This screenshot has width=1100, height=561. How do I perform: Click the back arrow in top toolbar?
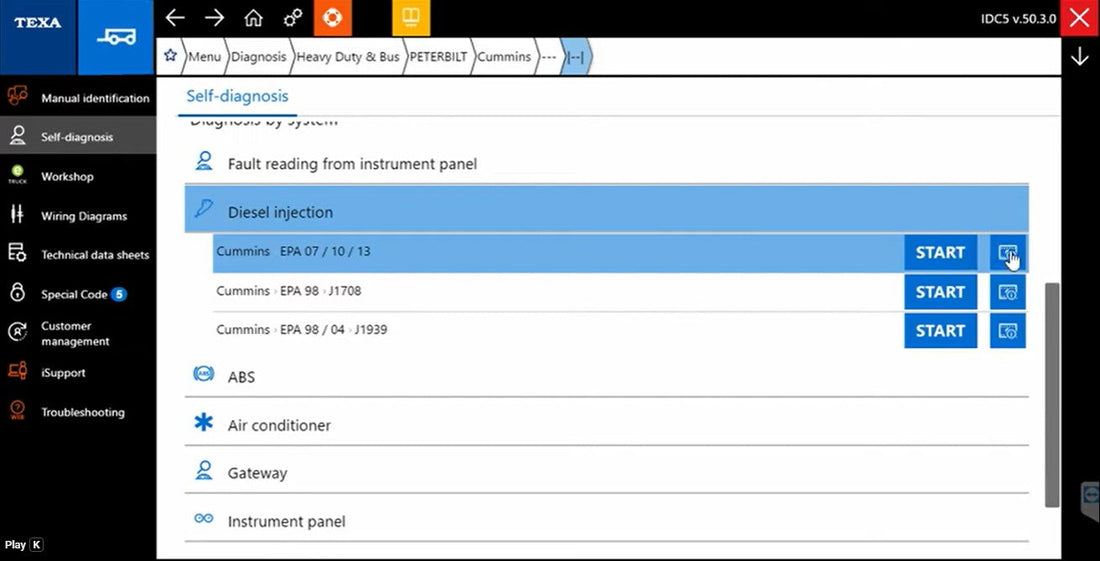coord(176,18)
